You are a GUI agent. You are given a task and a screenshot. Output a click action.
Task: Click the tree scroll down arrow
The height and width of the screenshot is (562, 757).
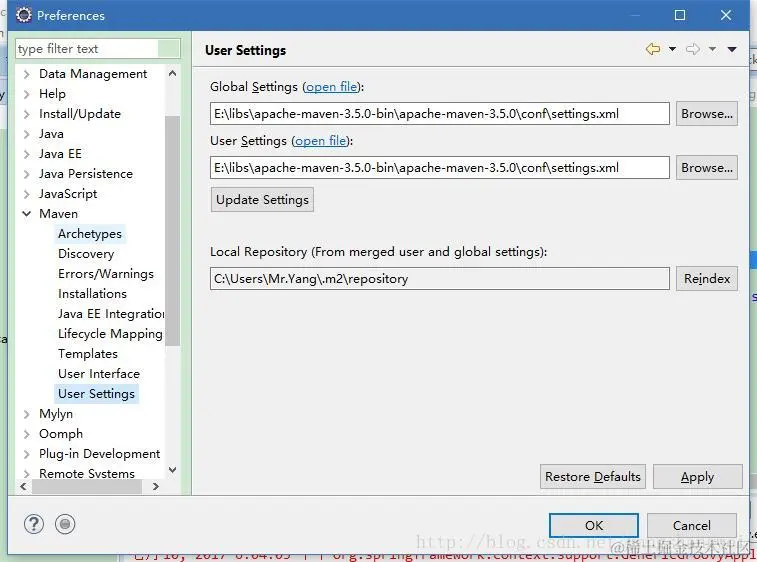[x=172, y=470]
